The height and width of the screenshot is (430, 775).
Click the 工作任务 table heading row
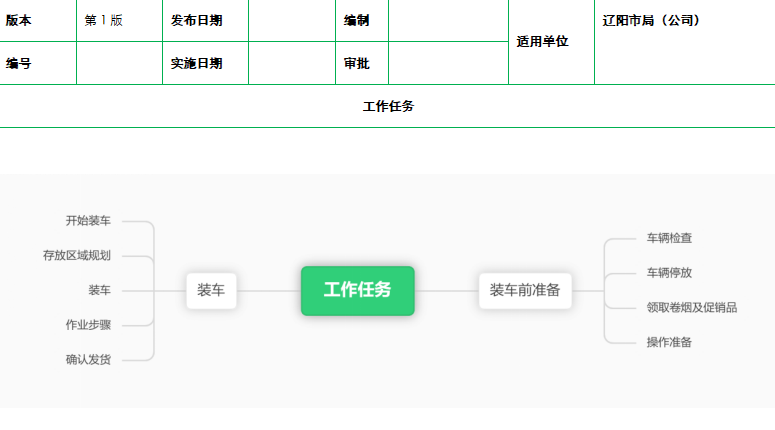click(x=388, y=106)
